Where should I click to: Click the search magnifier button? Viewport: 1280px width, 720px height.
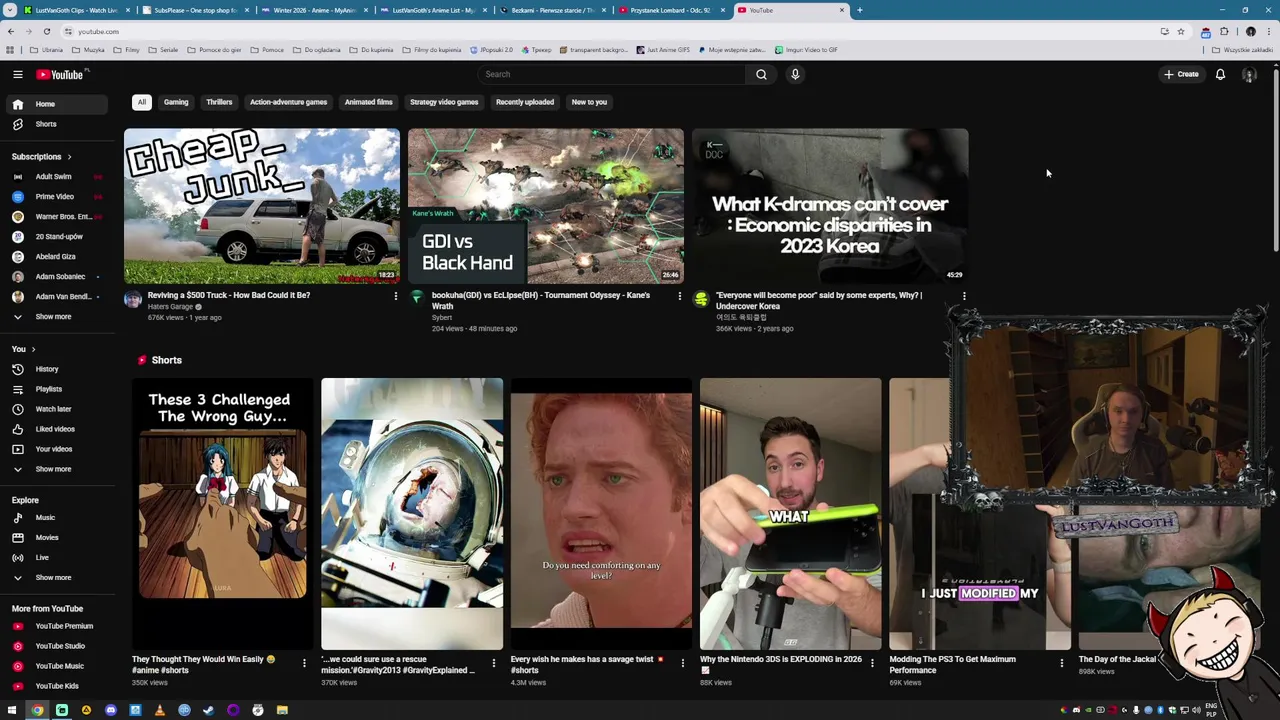pos(761,74)
